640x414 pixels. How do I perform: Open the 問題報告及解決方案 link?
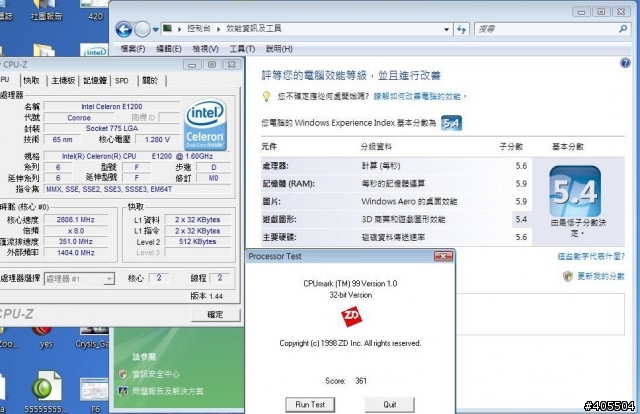point(167,391)
